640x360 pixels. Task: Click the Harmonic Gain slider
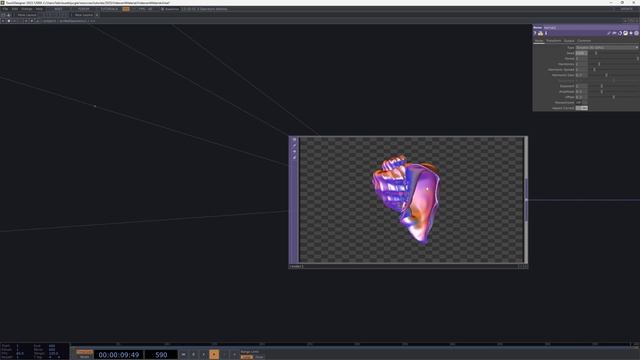613,75
